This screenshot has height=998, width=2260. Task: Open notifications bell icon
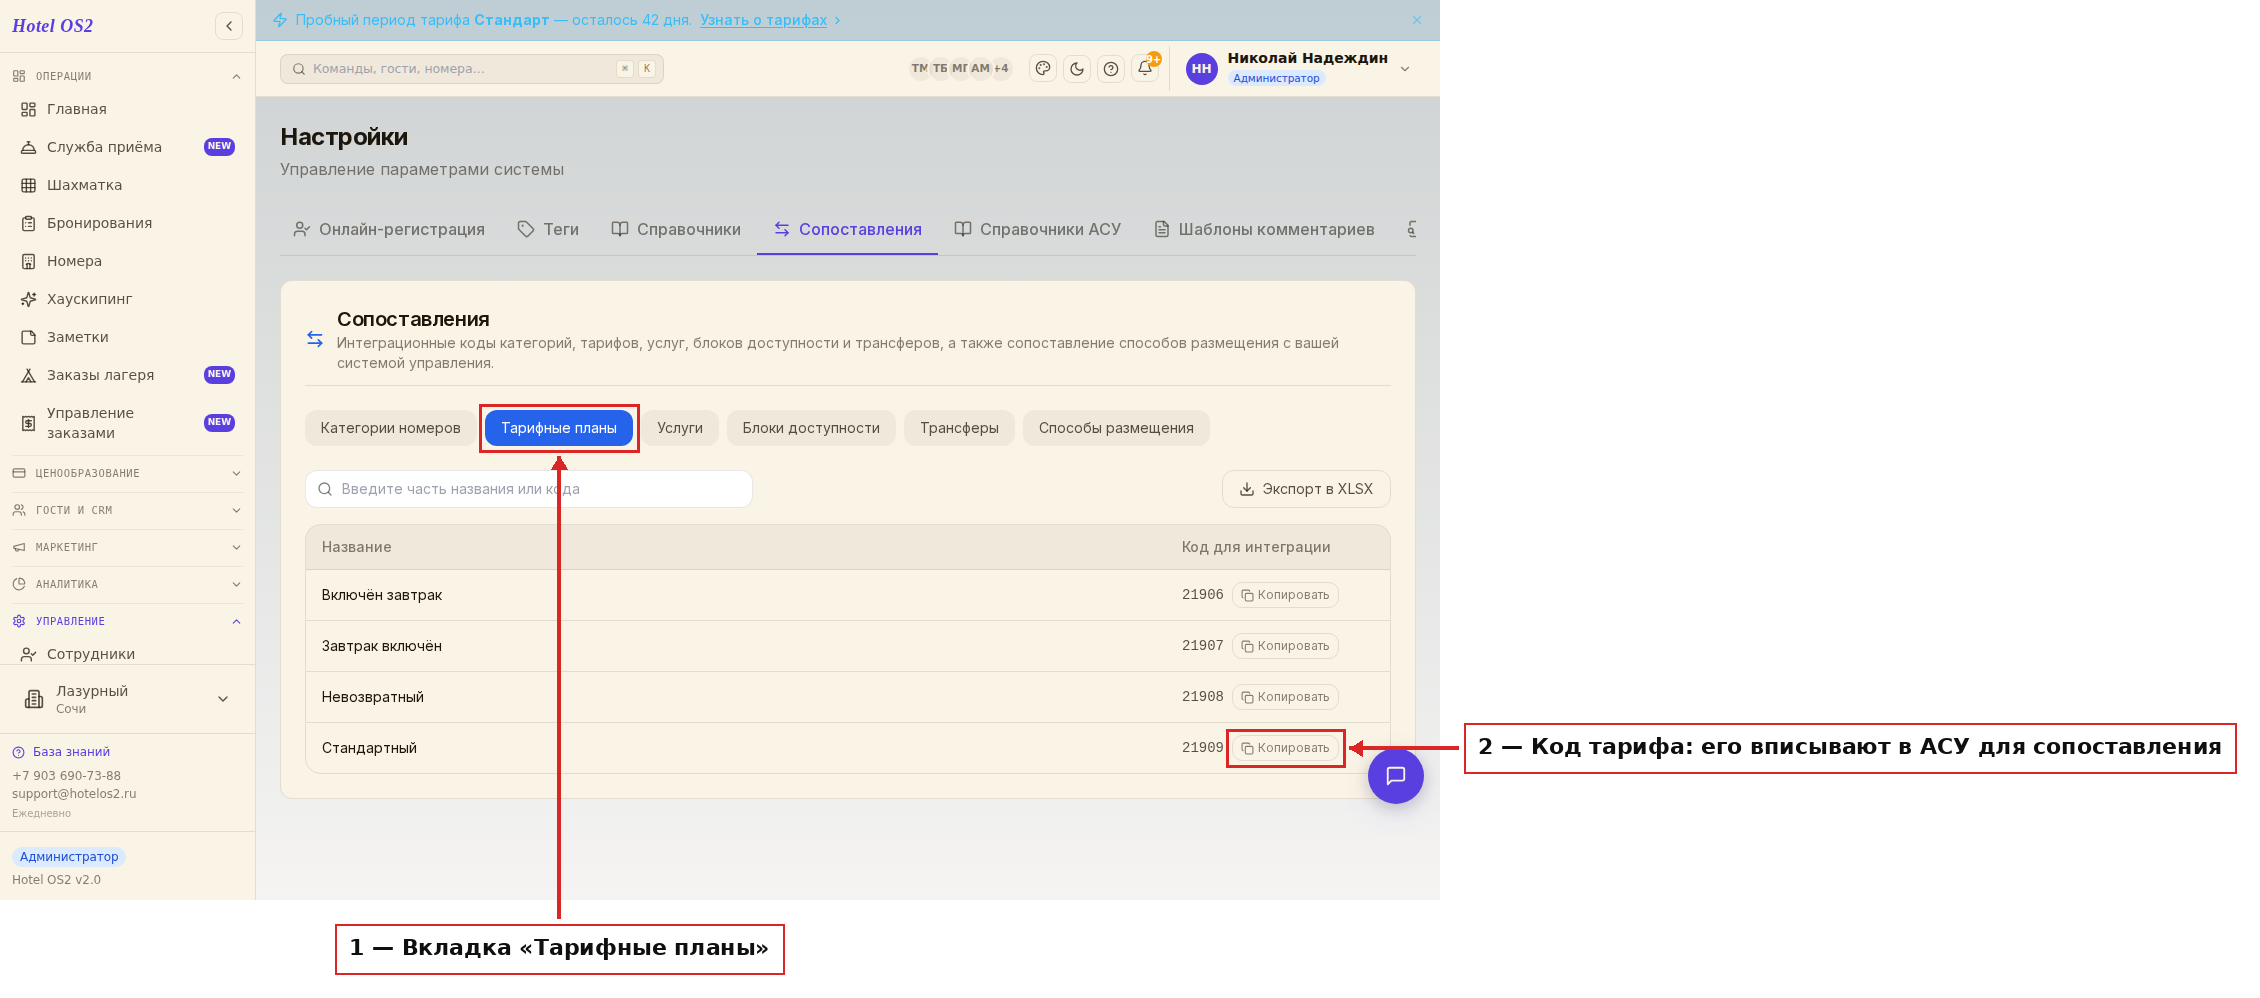pos(1145,69)
